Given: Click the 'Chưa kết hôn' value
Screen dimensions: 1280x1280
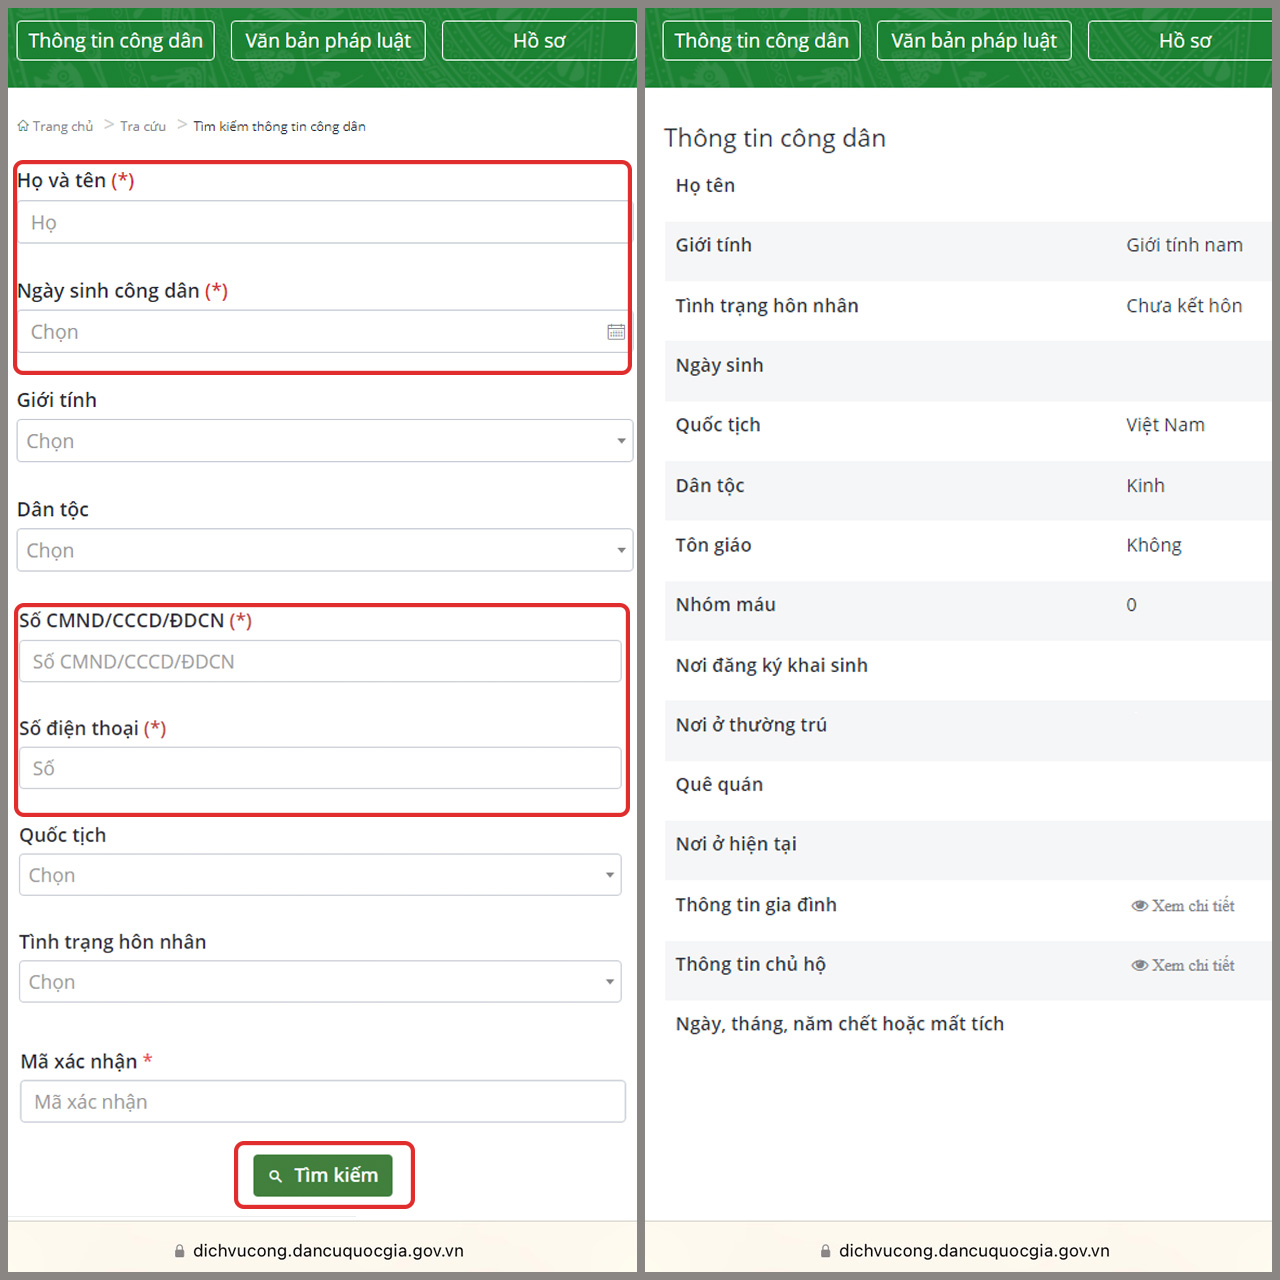Looking at the screenshot, I should tap(1184, 306).
